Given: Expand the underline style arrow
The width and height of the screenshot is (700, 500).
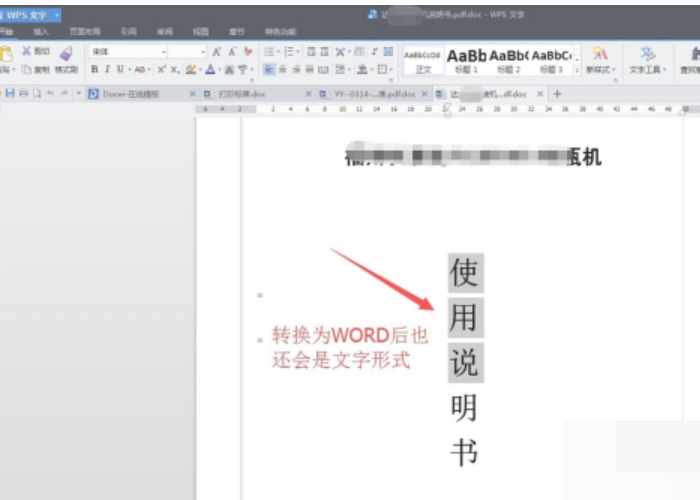Looking at the screenshot, I should pyautogui.click(x=129, y=70).
